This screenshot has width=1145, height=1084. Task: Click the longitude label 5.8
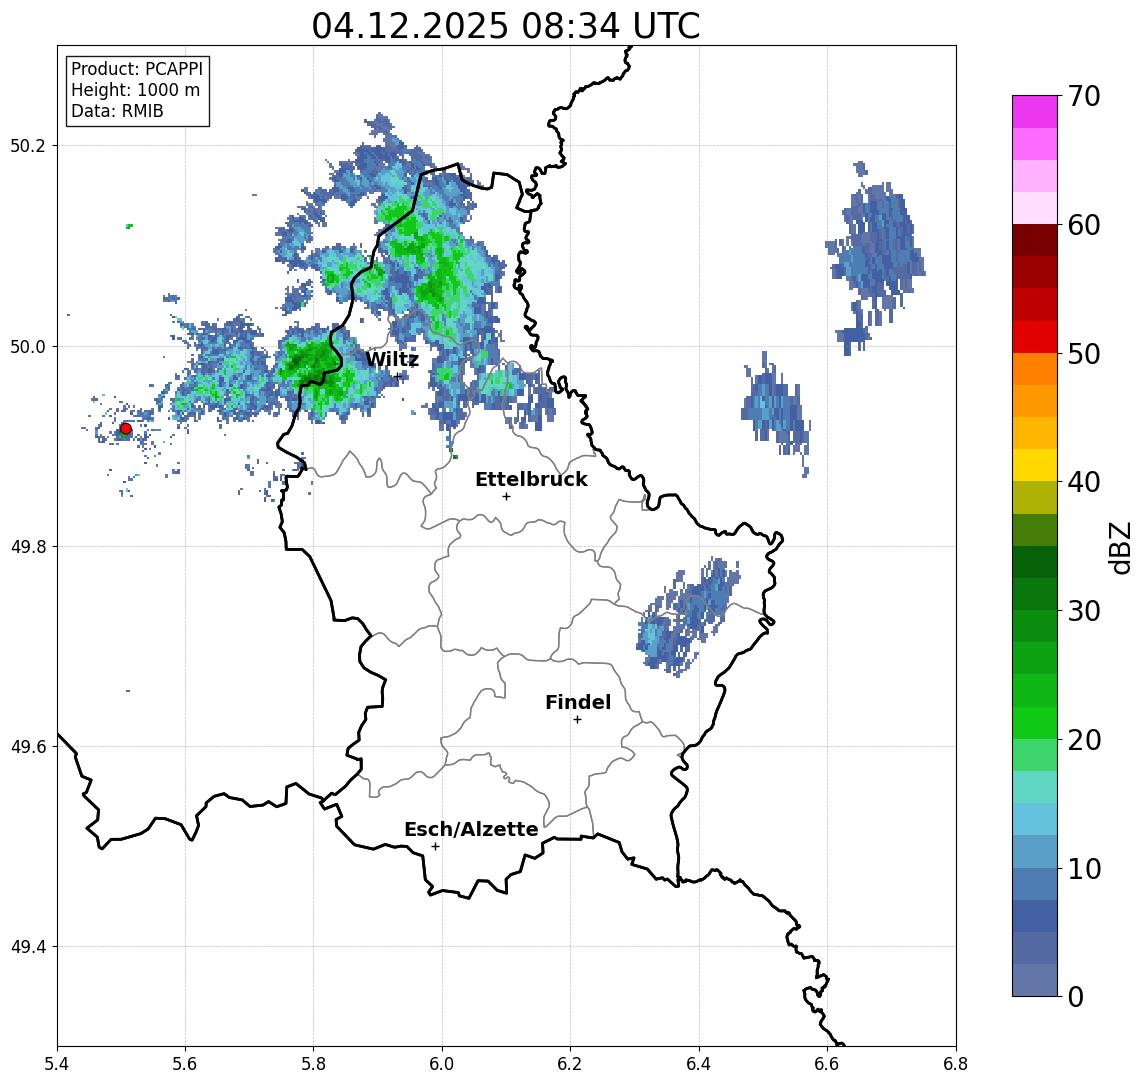pyautogui.click(x=313, y=1064)
